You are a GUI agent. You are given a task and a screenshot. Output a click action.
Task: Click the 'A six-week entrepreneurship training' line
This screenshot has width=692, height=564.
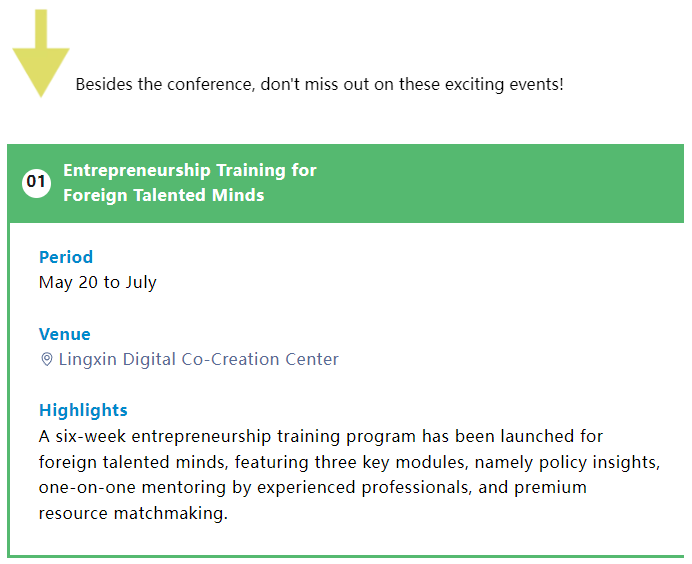click(x=320, y=436)
